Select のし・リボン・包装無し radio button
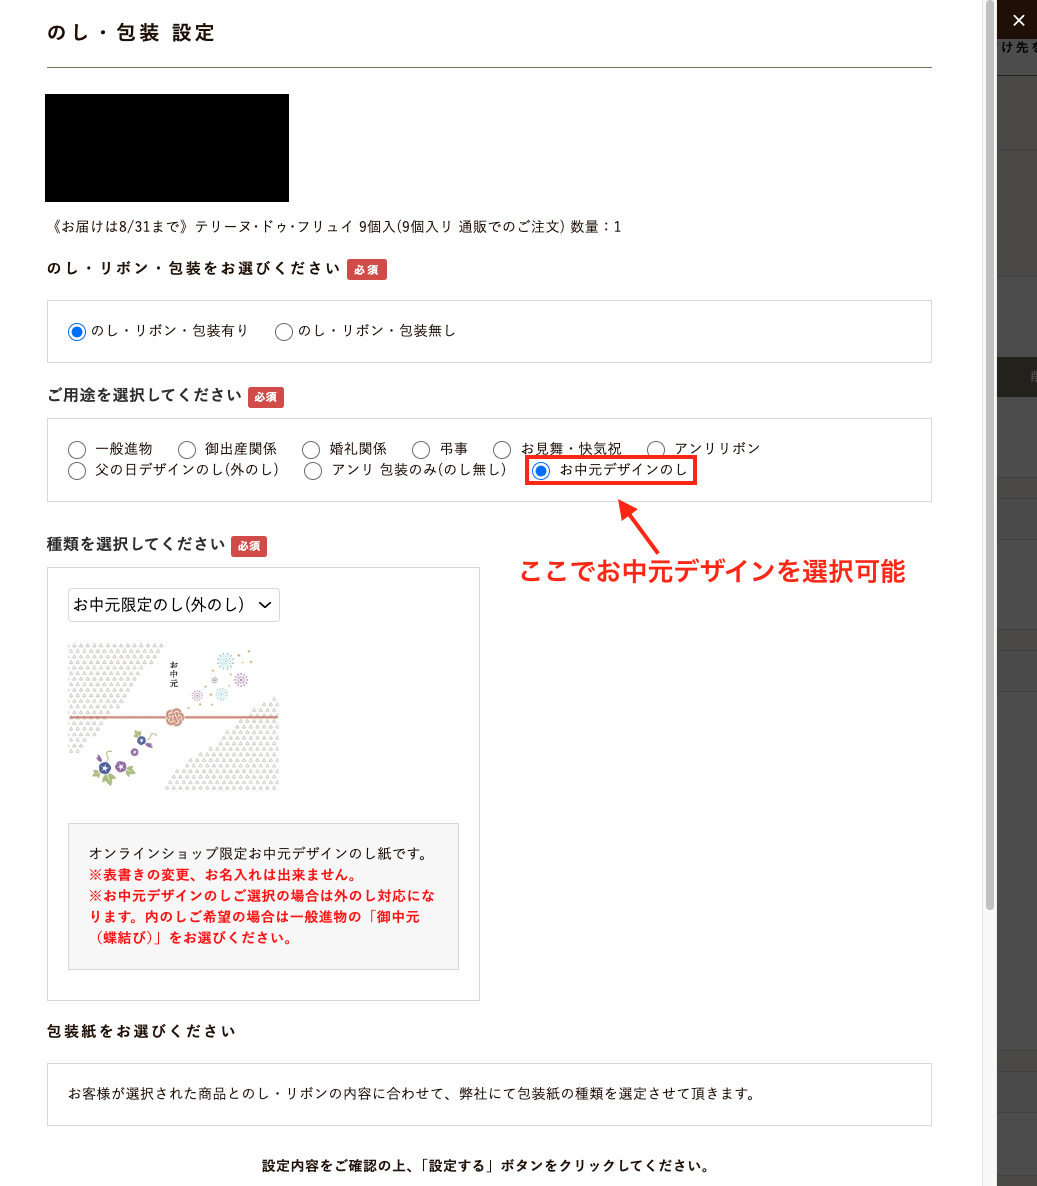 pyautogui.click(x=284, y=332)
